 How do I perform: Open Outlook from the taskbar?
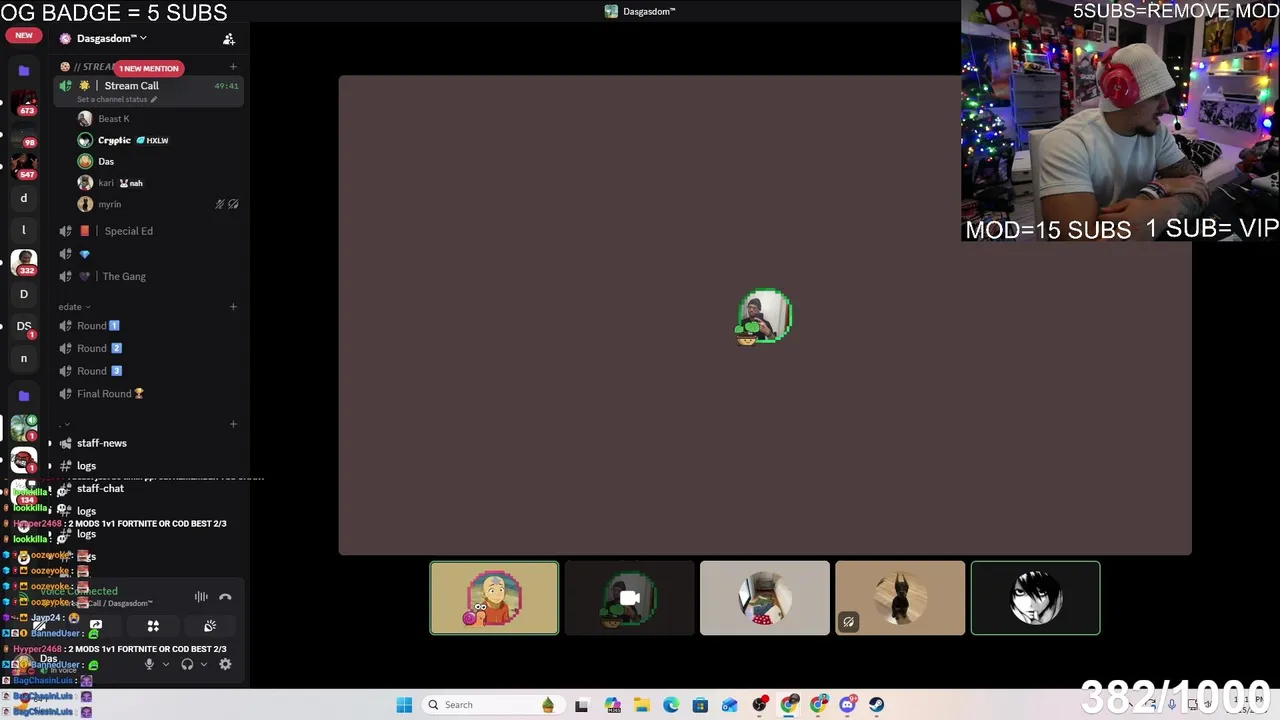[x=730, y=705]
